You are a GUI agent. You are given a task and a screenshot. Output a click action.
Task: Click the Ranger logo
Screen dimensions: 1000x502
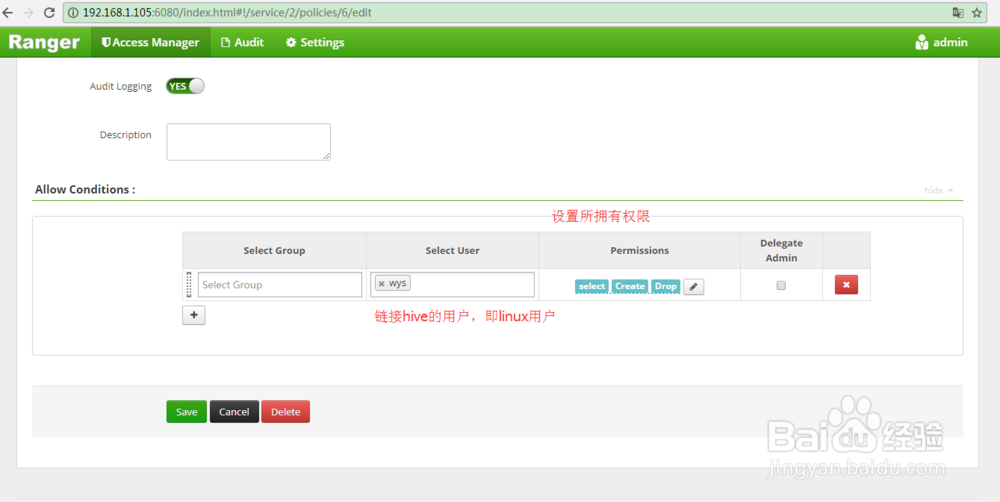44,42
